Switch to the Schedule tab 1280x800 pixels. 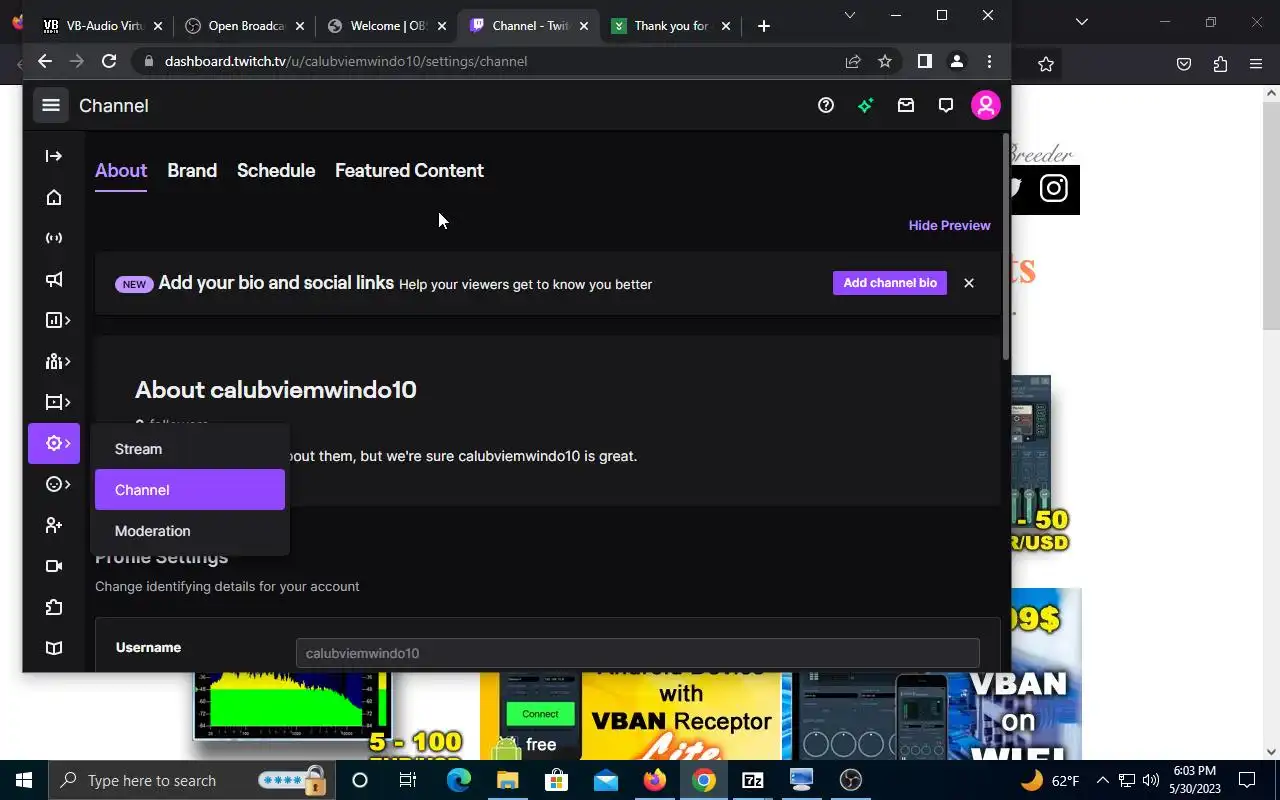[276, 171]
